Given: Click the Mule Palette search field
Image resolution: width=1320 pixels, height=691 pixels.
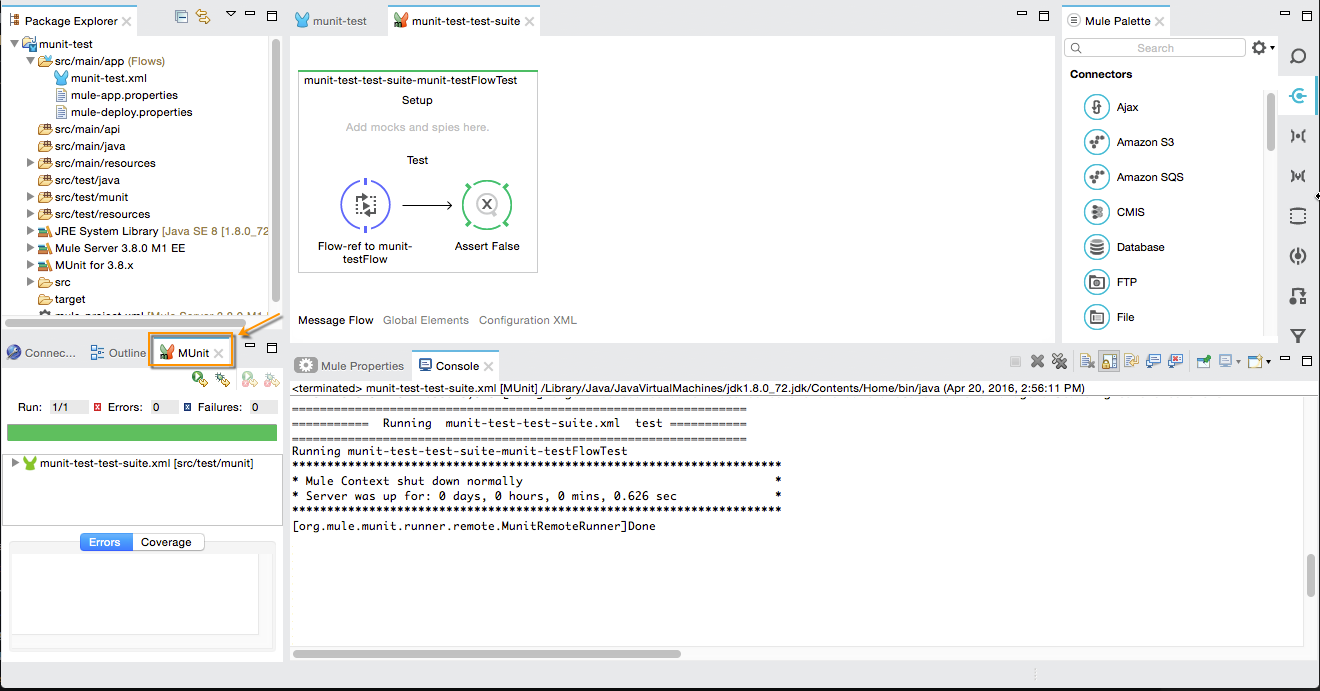Looking at the screenshot, I should [x=1155, y=48].
